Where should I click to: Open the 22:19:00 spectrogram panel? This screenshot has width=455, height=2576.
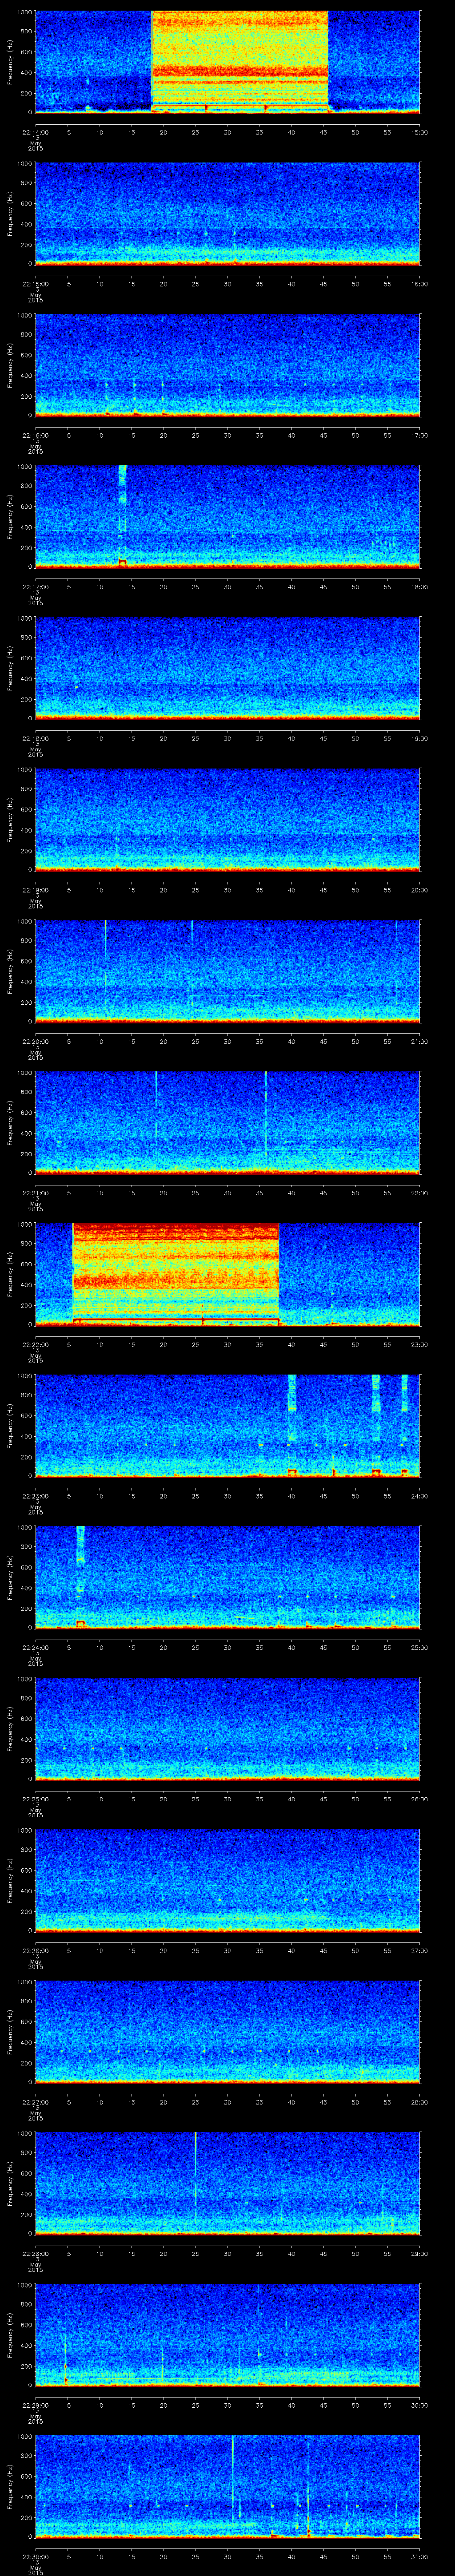pos(227,820)
